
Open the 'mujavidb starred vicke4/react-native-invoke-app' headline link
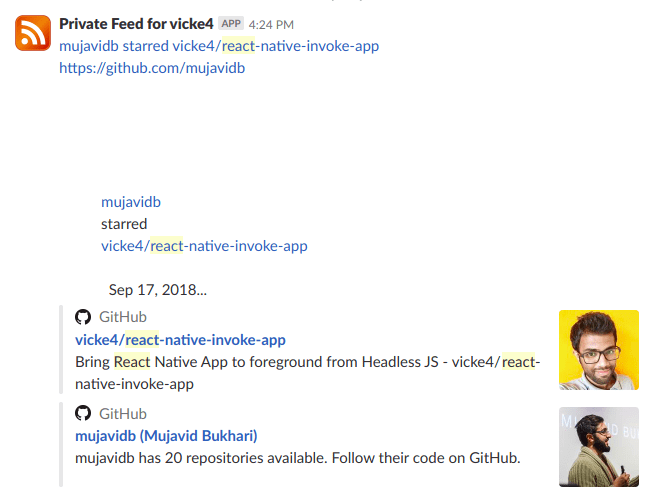(x=219, y=46)
